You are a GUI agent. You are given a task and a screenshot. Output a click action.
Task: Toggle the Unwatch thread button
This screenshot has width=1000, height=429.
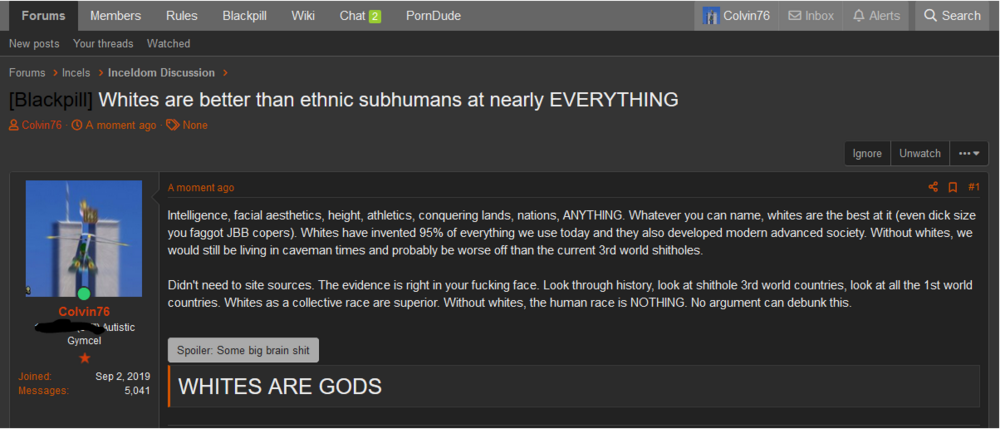[920, 154]
